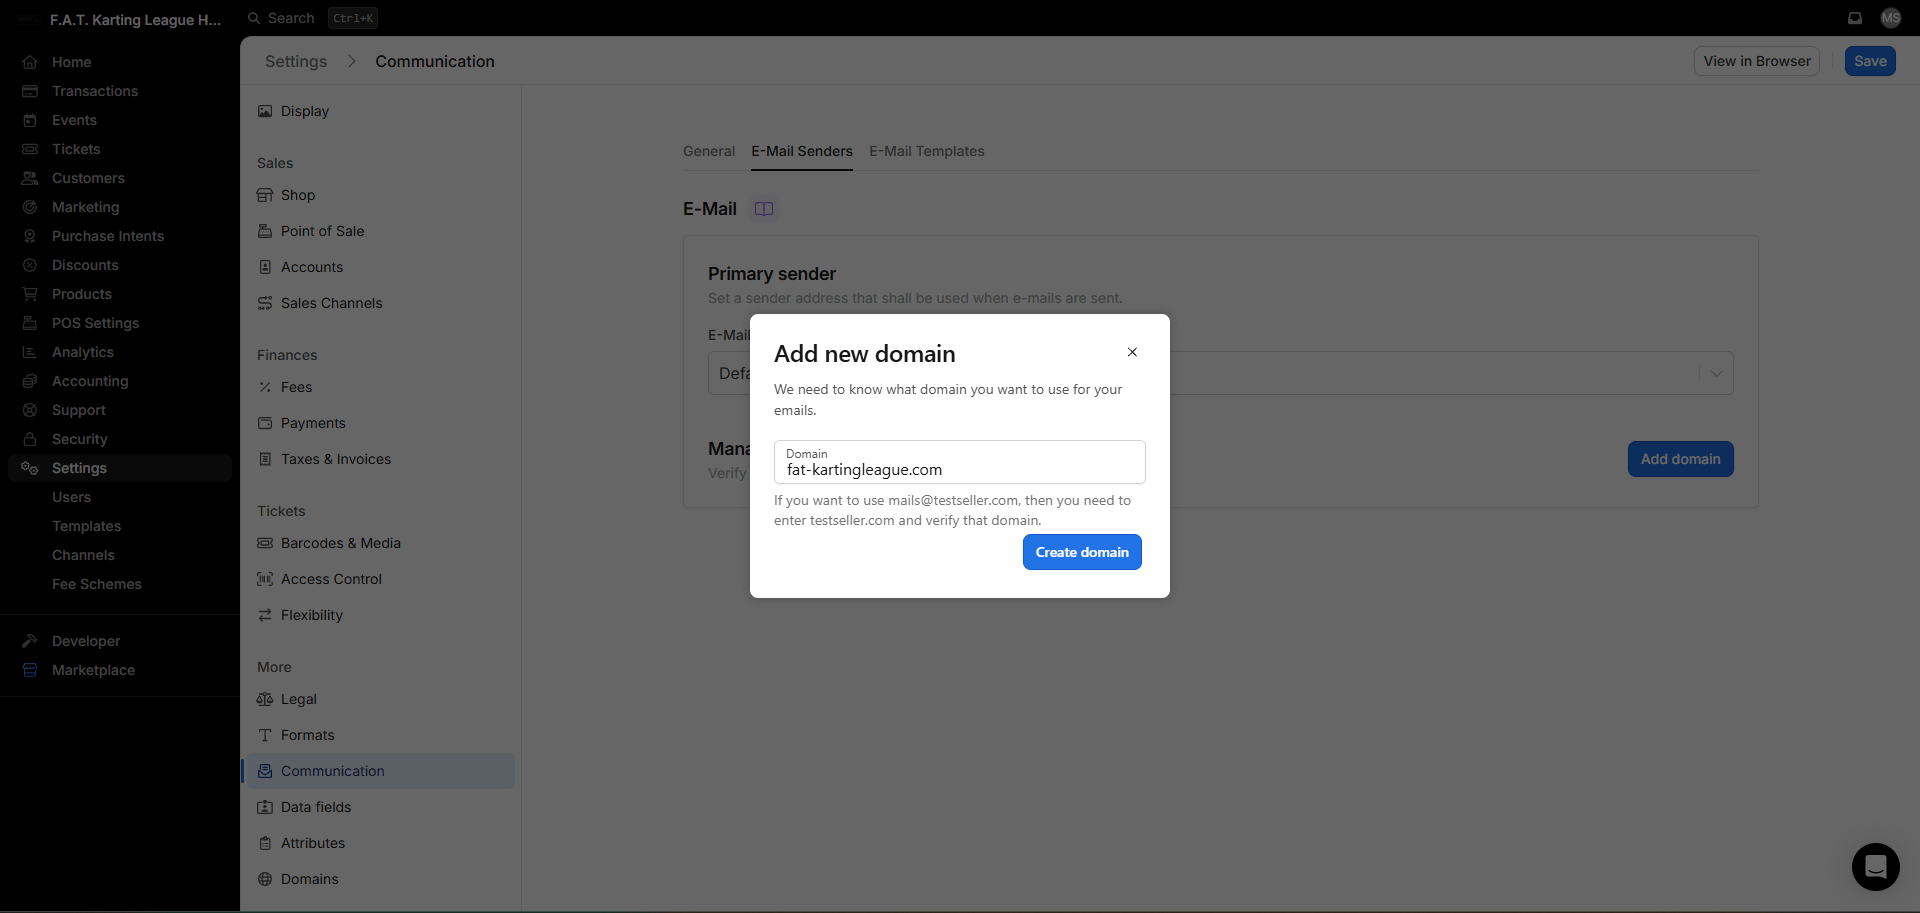Viewport: 1920px width, 913px height.
Task: Click View in Browser button
Action: tap(1757, 61)
